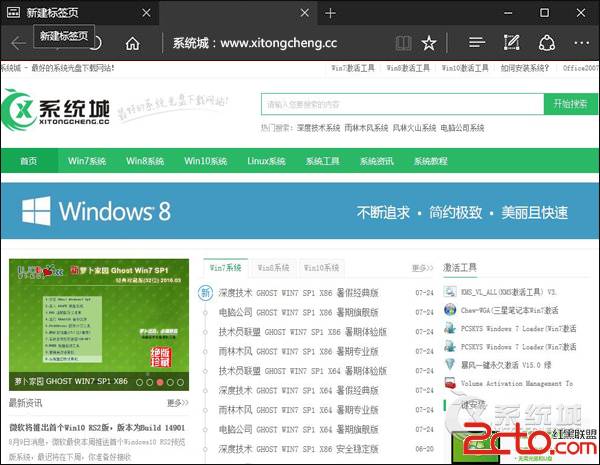Select the red active slideshow dot
The image size is (600, 465).
160,382
